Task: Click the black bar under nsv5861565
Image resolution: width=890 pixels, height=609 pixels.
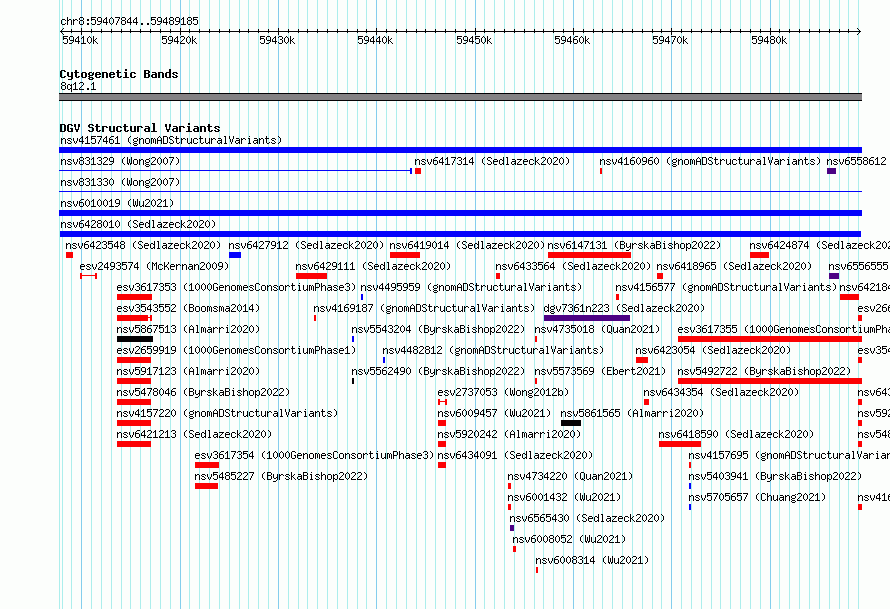Action: tap(571, 423)
